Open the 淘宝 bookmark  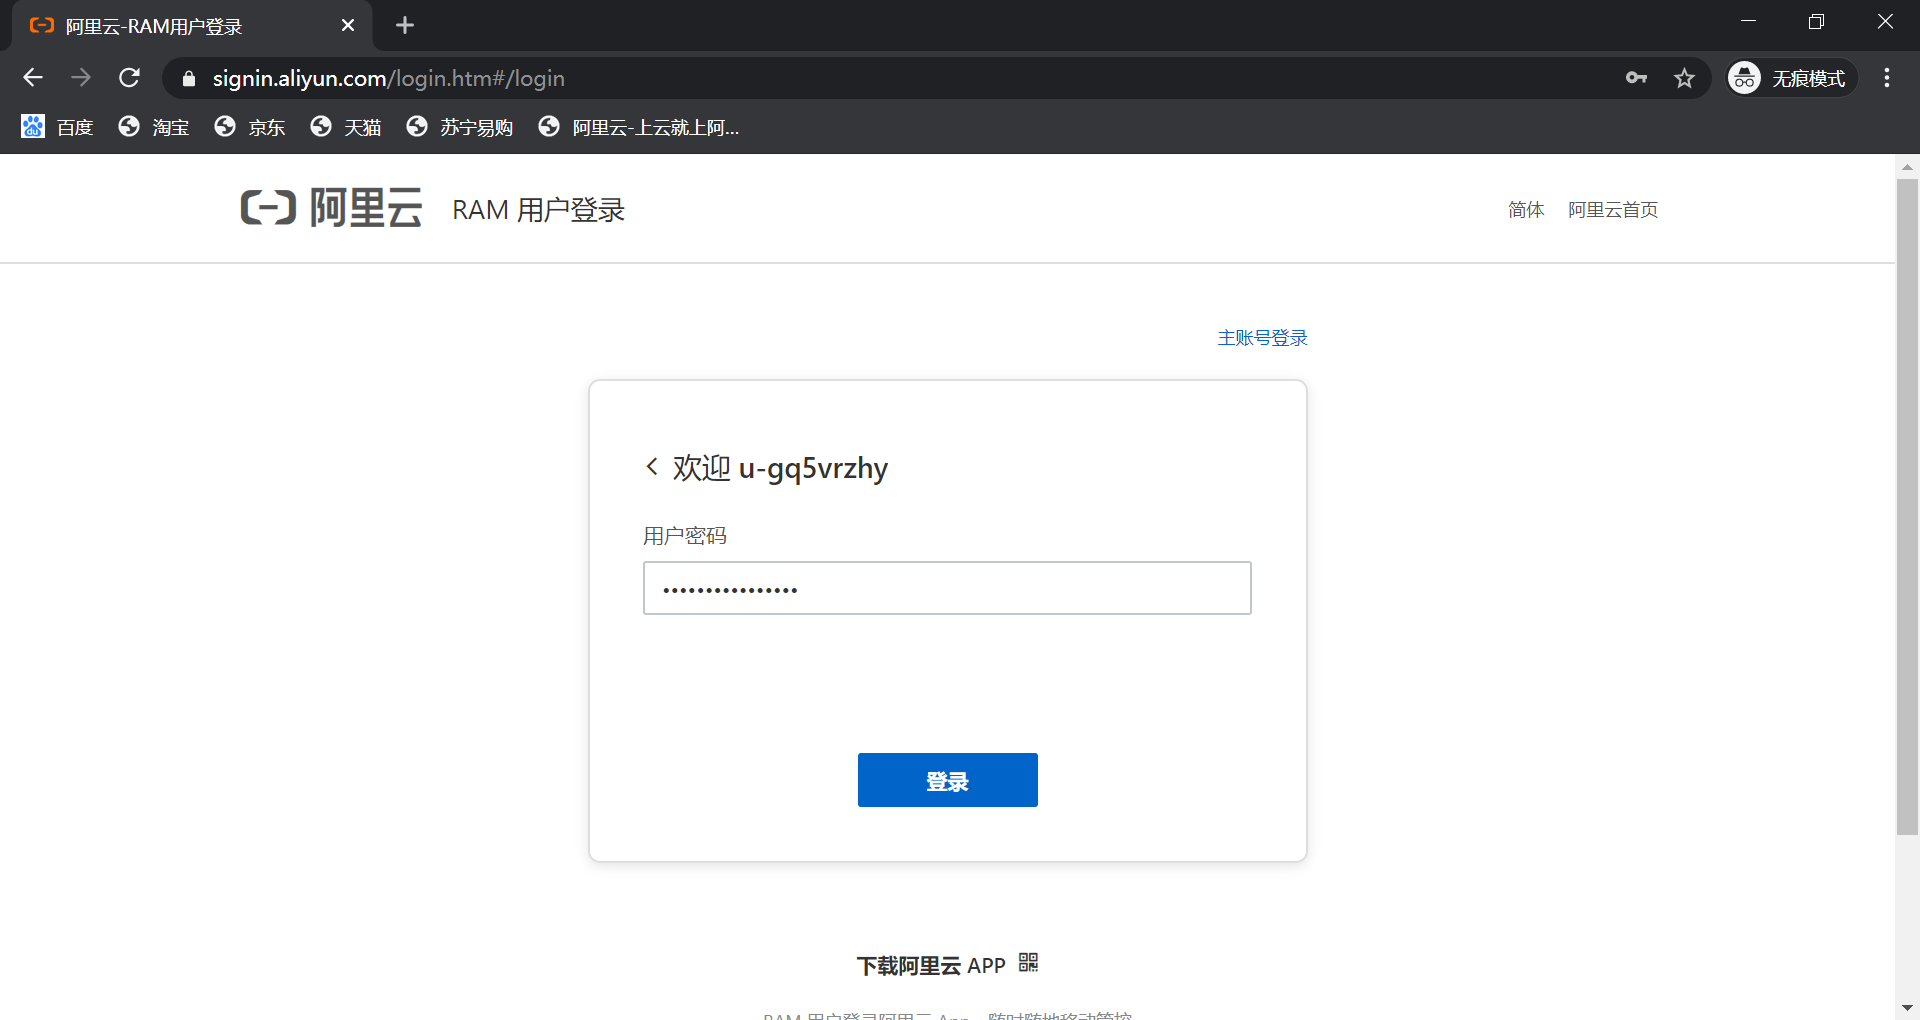[154, 127]
